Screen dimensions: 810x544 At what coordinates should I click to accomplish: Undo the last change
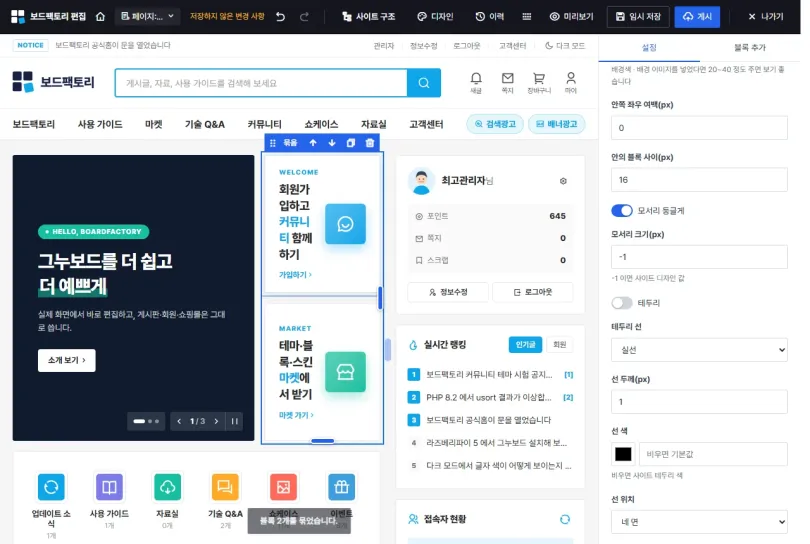[x=281, y=17]
